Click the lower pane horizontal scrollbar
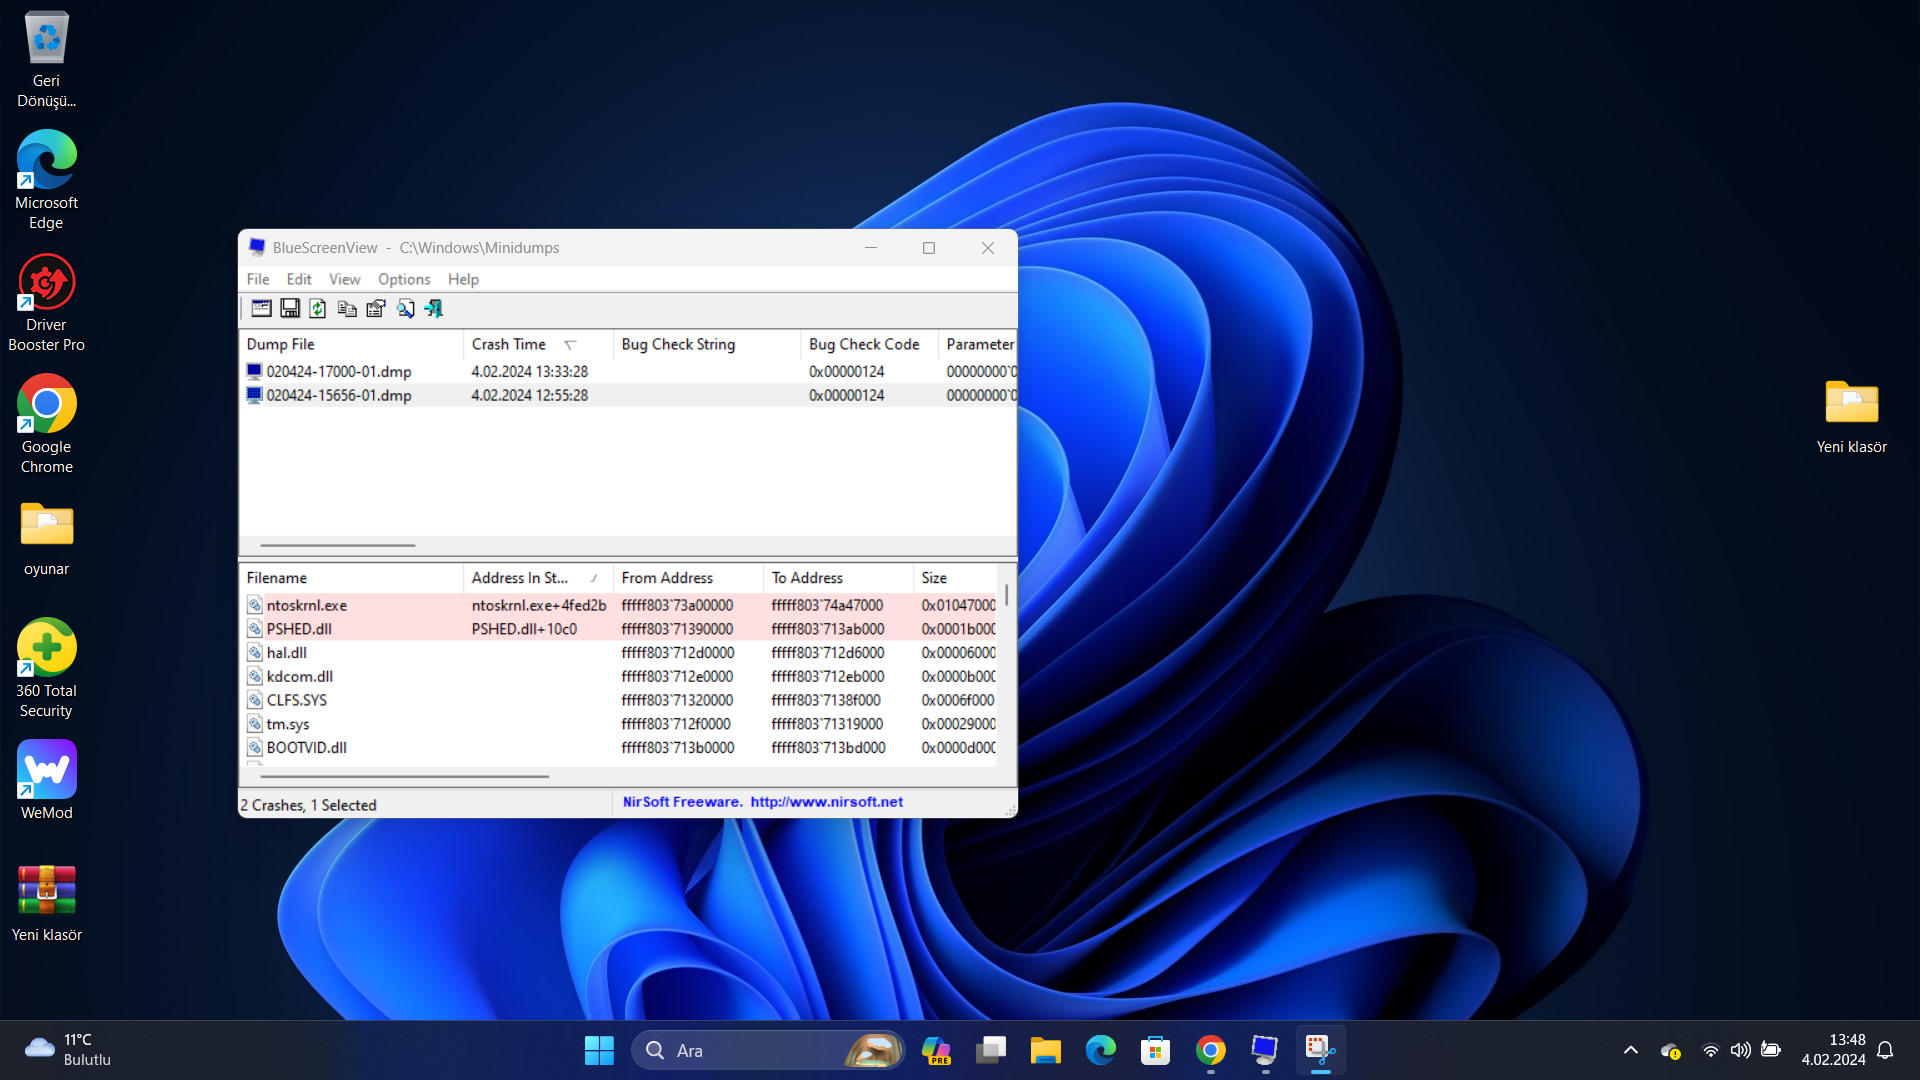Viewport: 1920px width, 1080px height. point(404,776)
